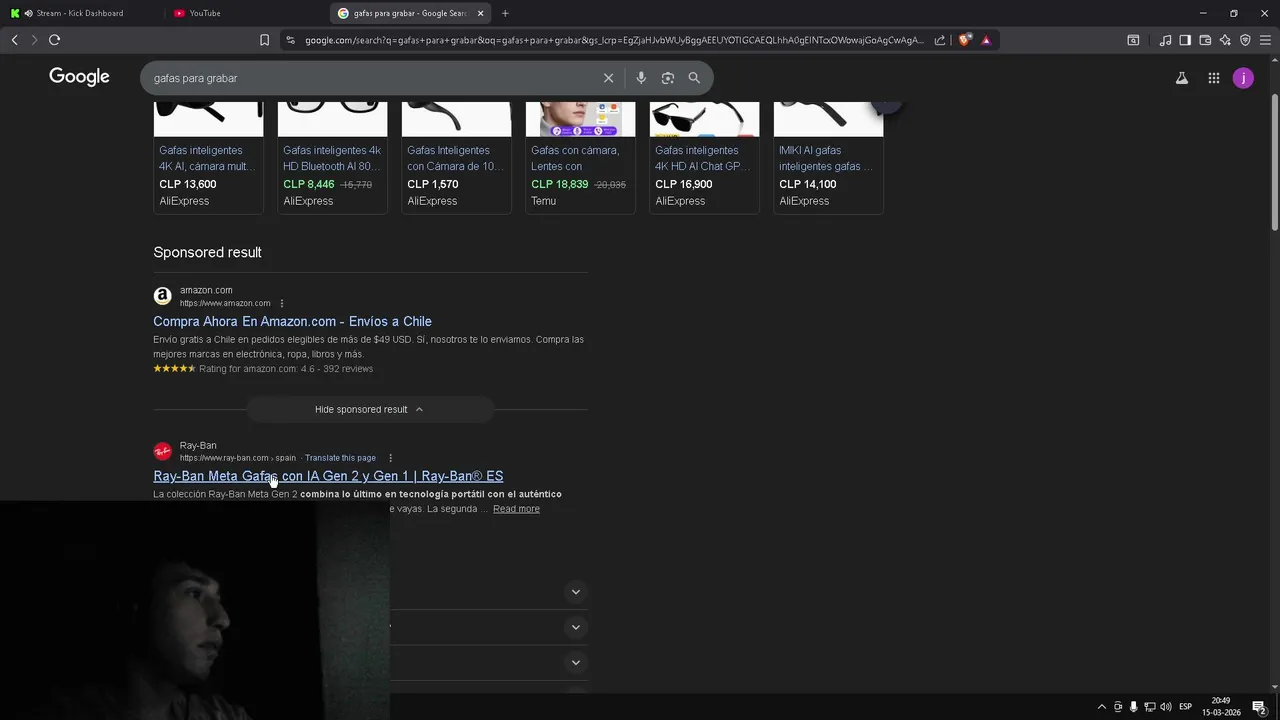This screenshot has width=1280, height=720.
Task: Open Brave Rewards triangle icon
Action: 986,40
